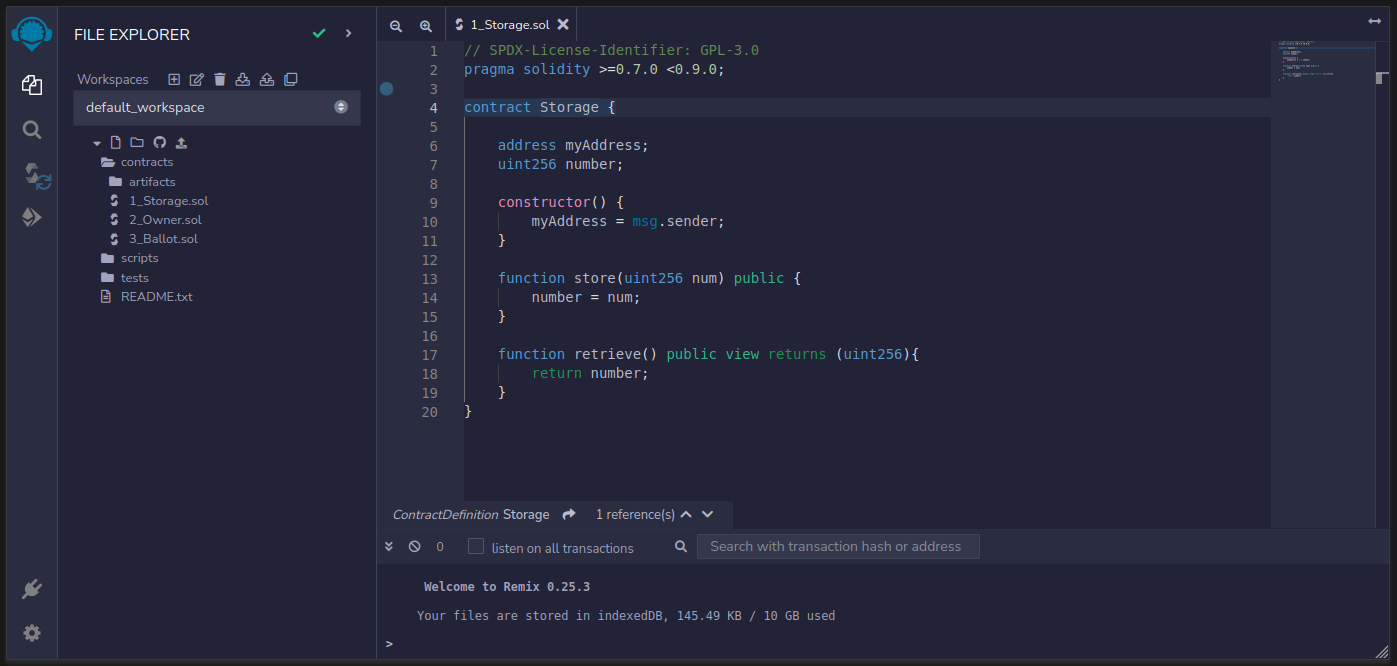The height and width of the screenshot is (666, 1397).
Task: Create a new workspace with plus icon
Action: coord(174,79)
